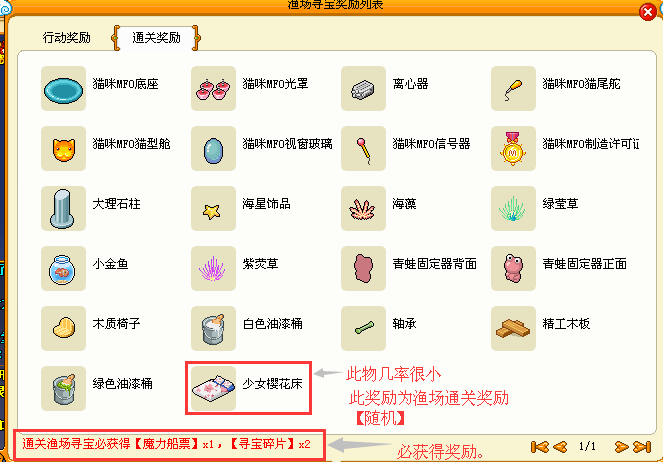
Task: Click the 猫咪MFO光罩 item icon
Action: (x=213, y=89)
